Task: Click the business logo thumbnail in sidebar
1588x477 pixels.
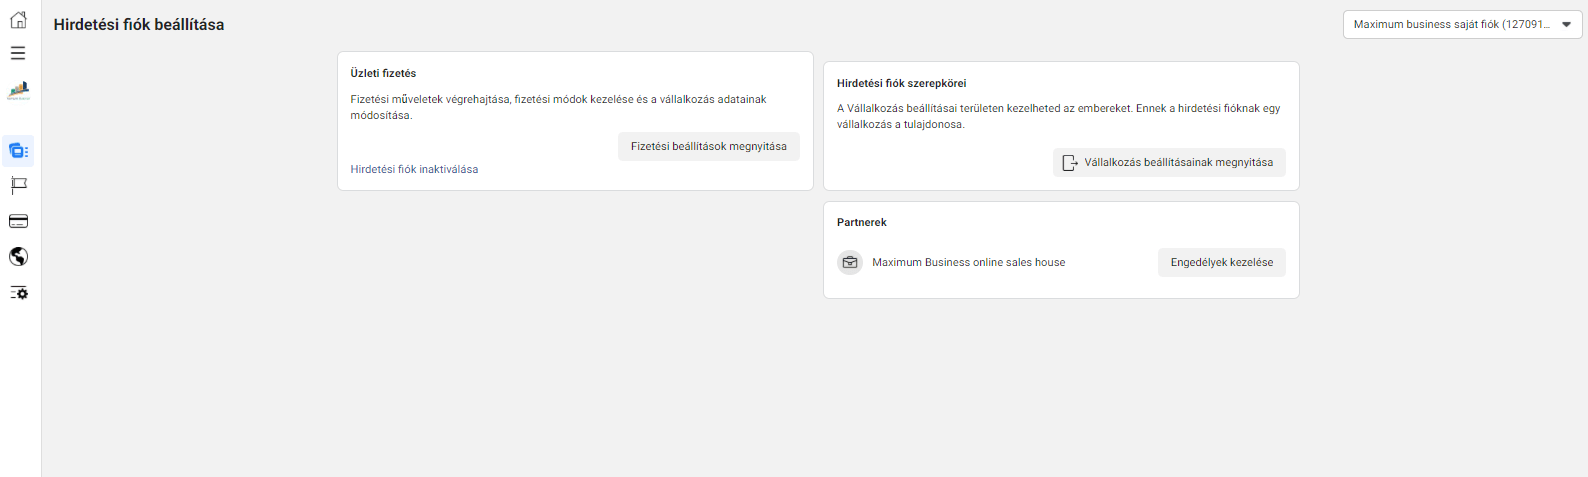Action: pos(18,91)
